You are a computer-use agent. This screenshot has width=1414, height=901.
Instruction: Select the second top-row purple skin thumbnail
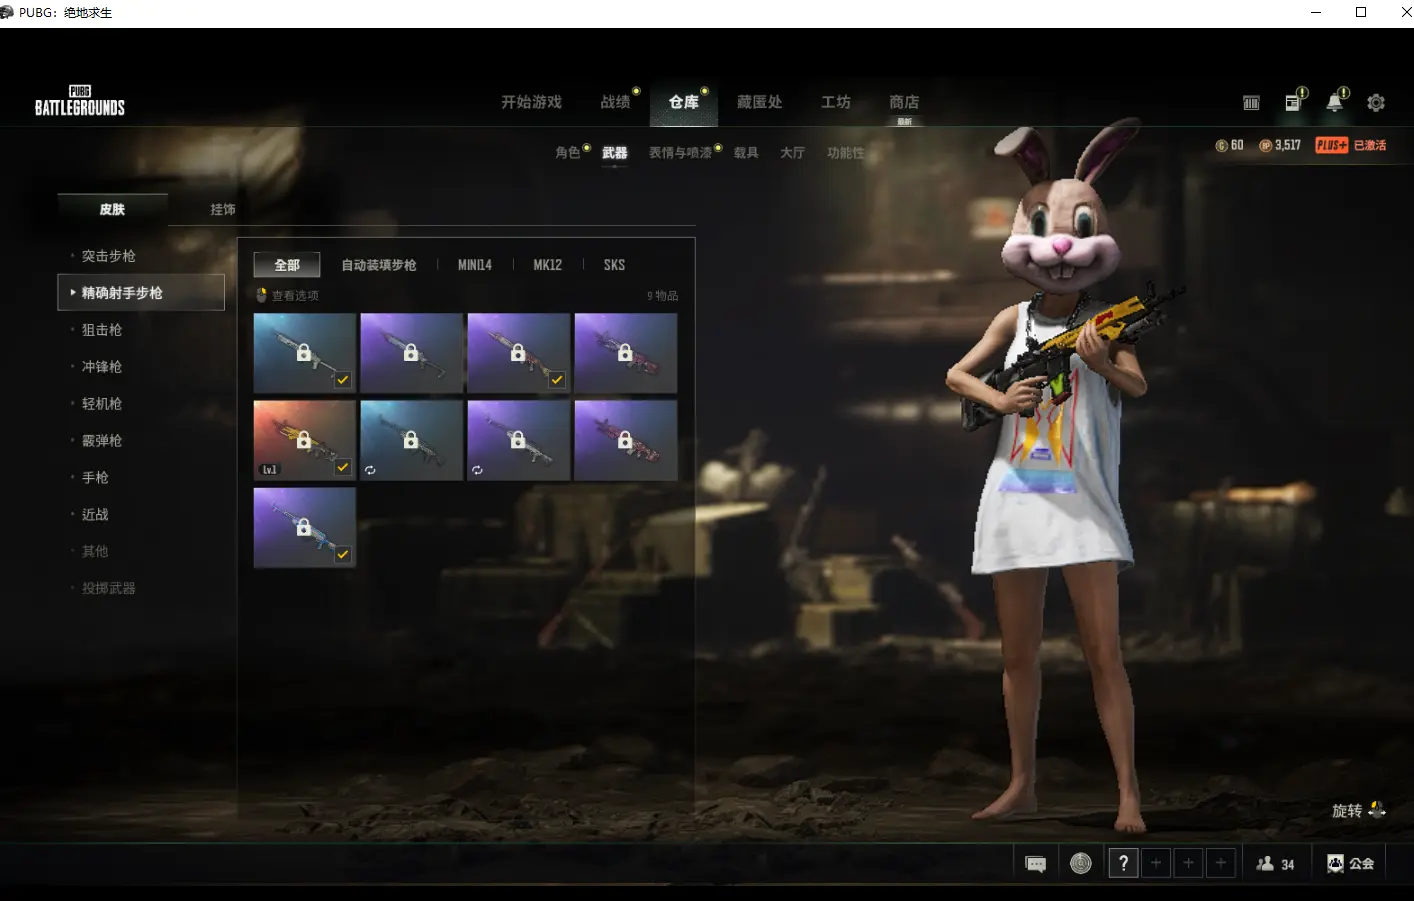tap(411, 353)
